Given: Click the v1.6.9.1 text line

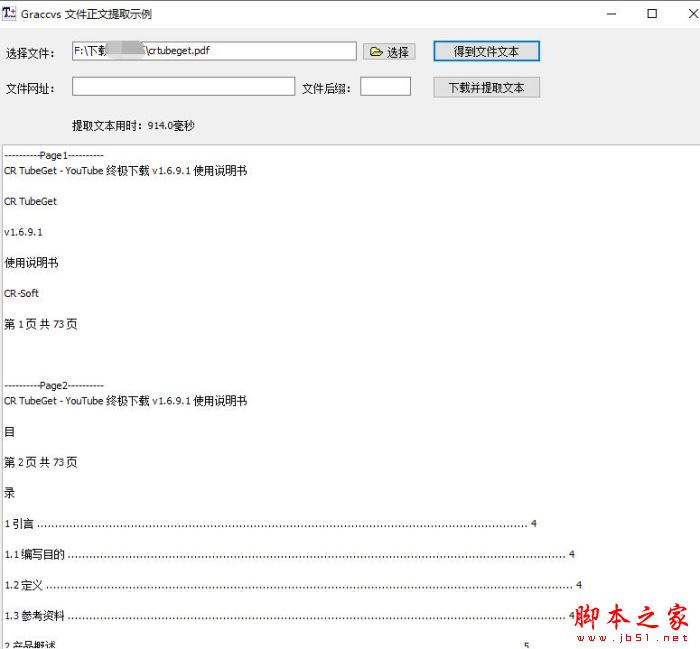Looking at the screenshot, I should [x=23, y=232].
